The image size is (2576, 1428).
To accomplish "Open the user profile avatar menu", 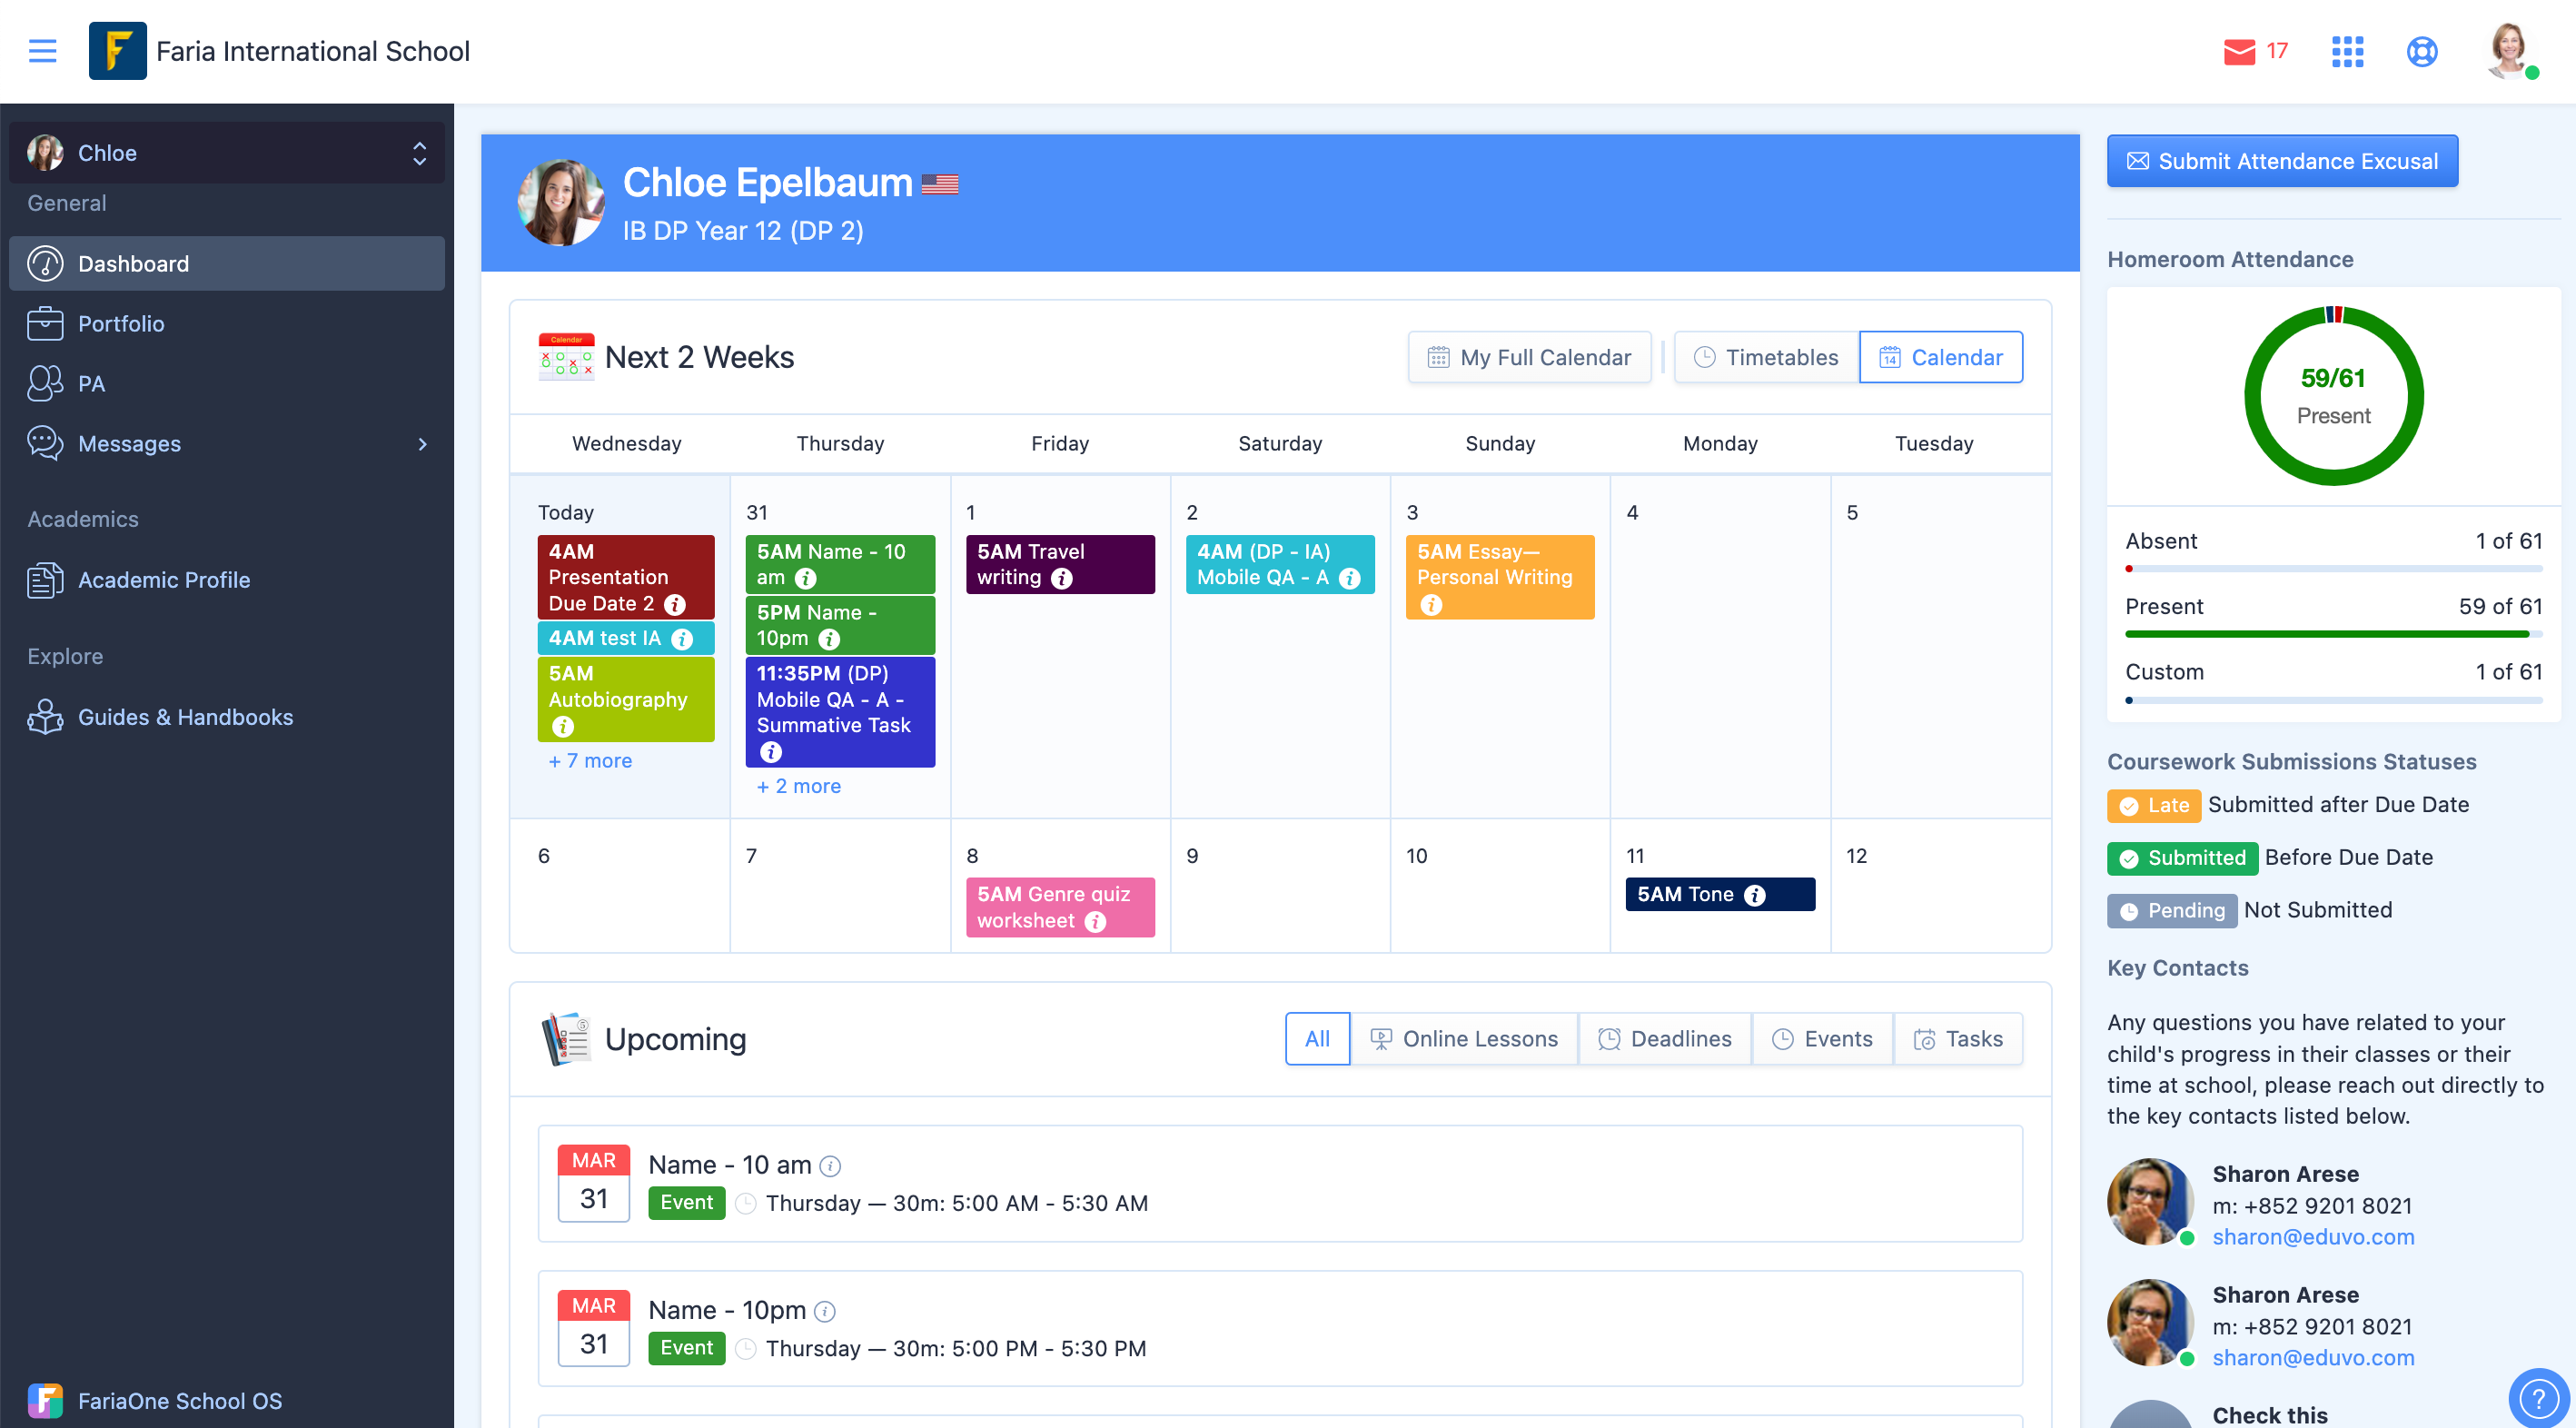I will (x=2510, y=51).
